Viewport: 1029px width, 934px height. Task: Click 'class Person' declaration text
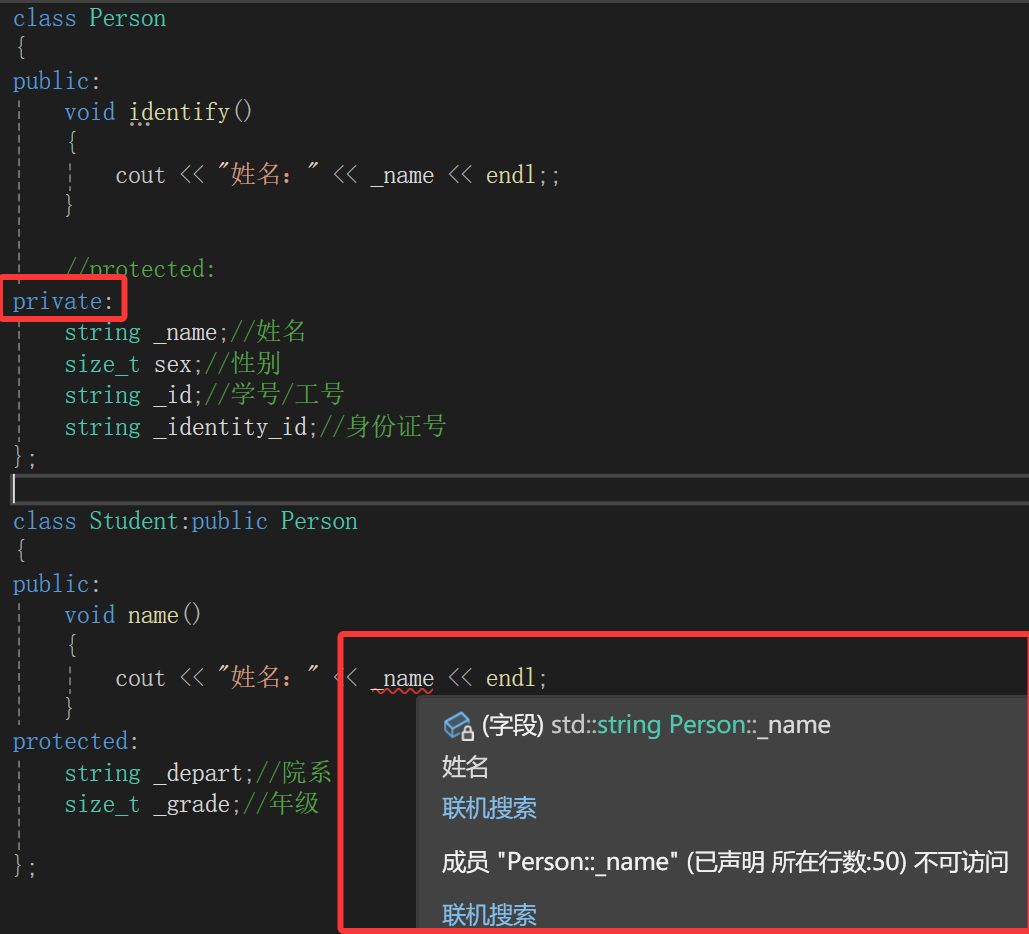(89, 18)
